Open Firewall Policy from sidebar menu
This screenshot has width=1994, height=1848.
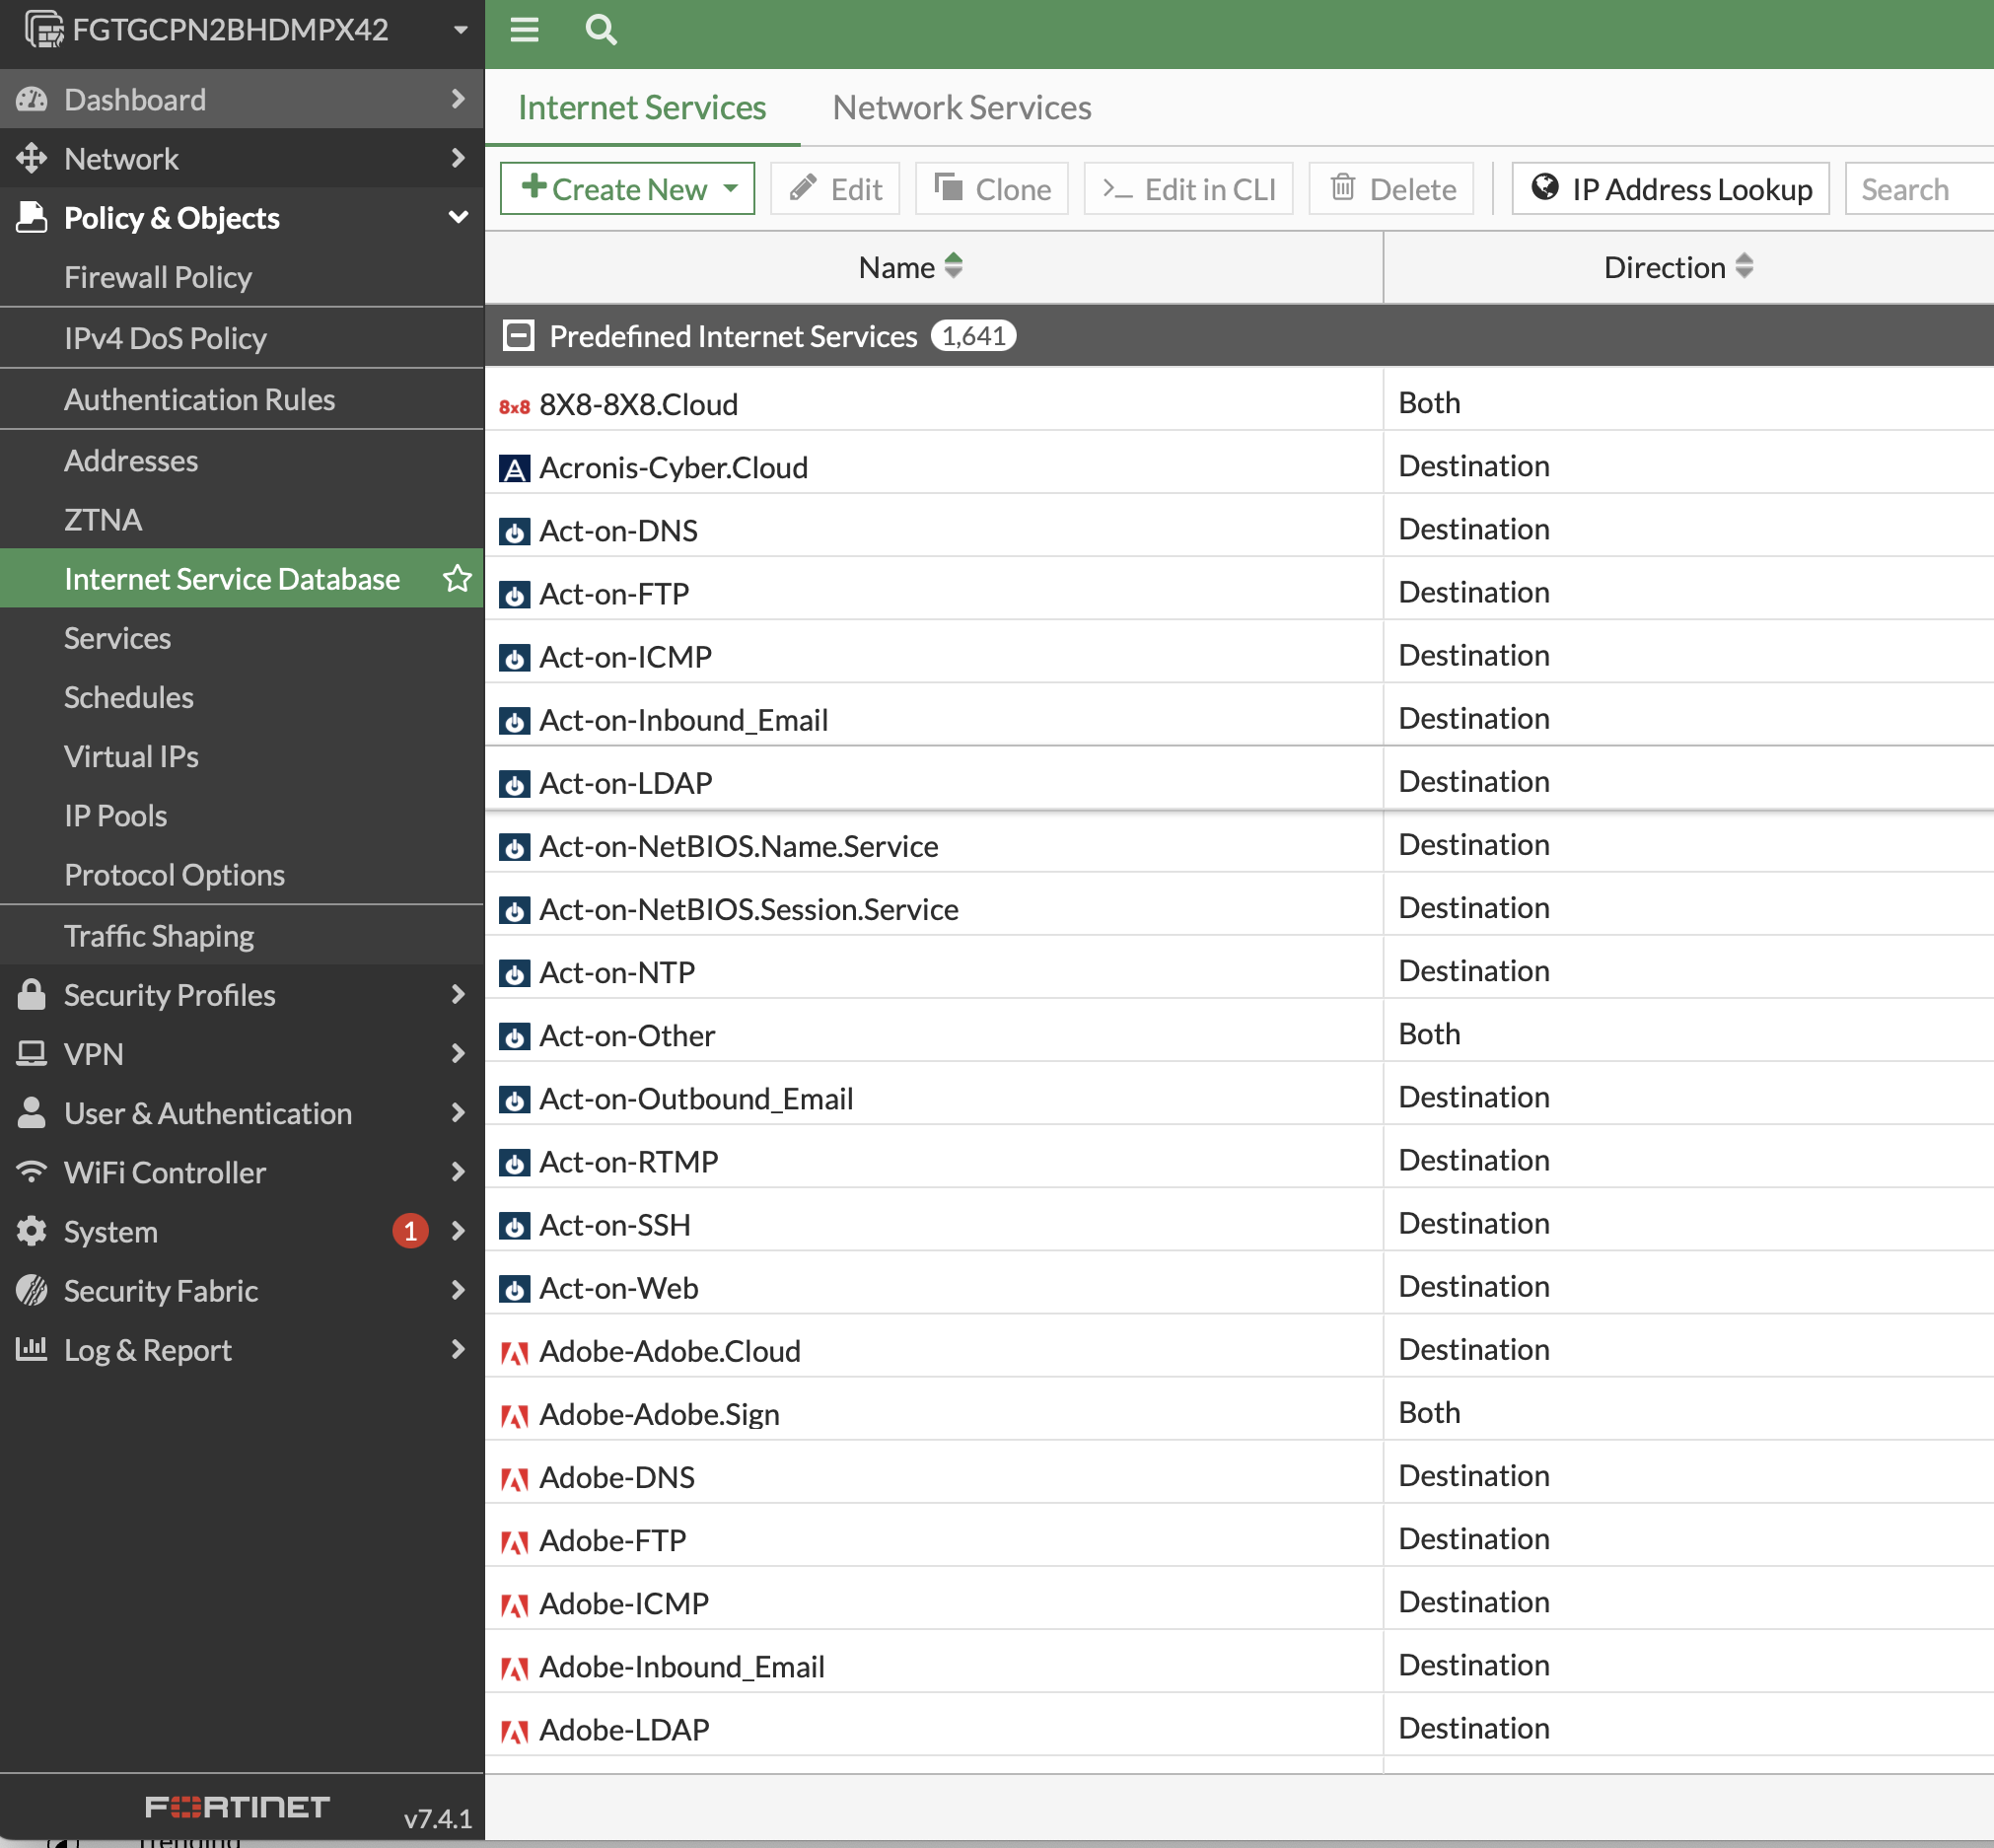click(158, 277)
